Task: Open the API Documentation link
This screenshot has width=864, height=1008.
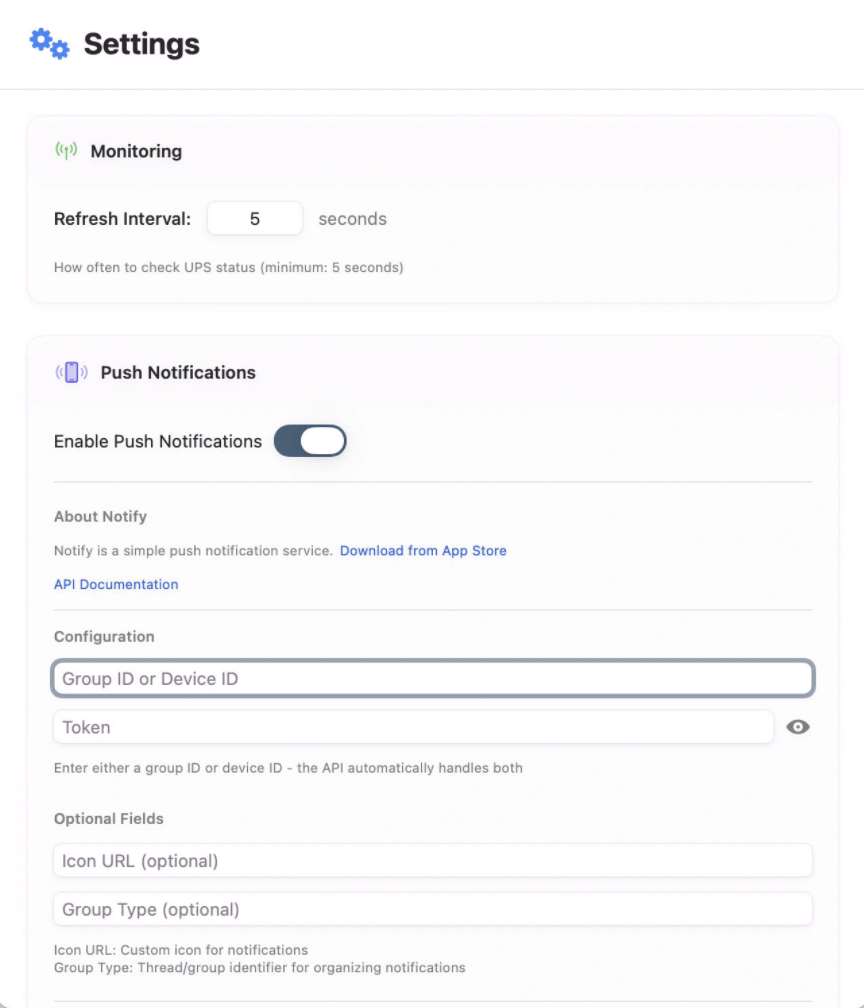Action: tap(116, 585)
